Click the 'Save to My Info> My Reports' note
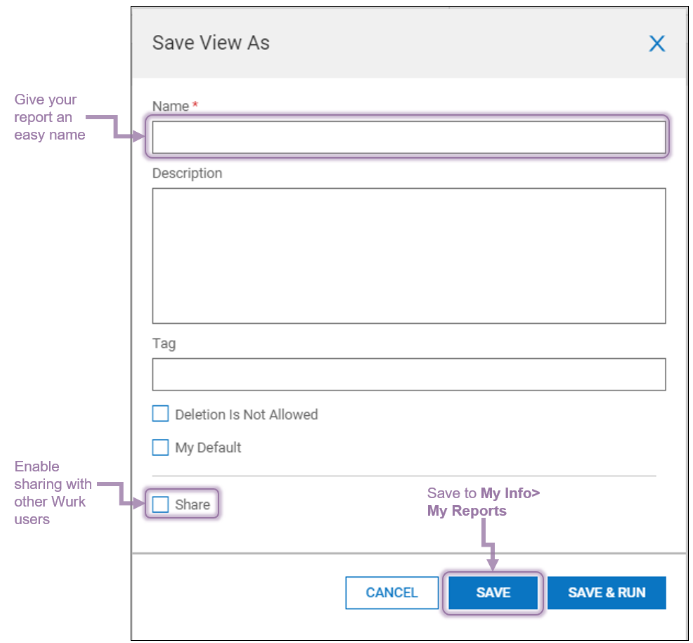This screenshot has height=643, width=693. (x=483, y=502)
